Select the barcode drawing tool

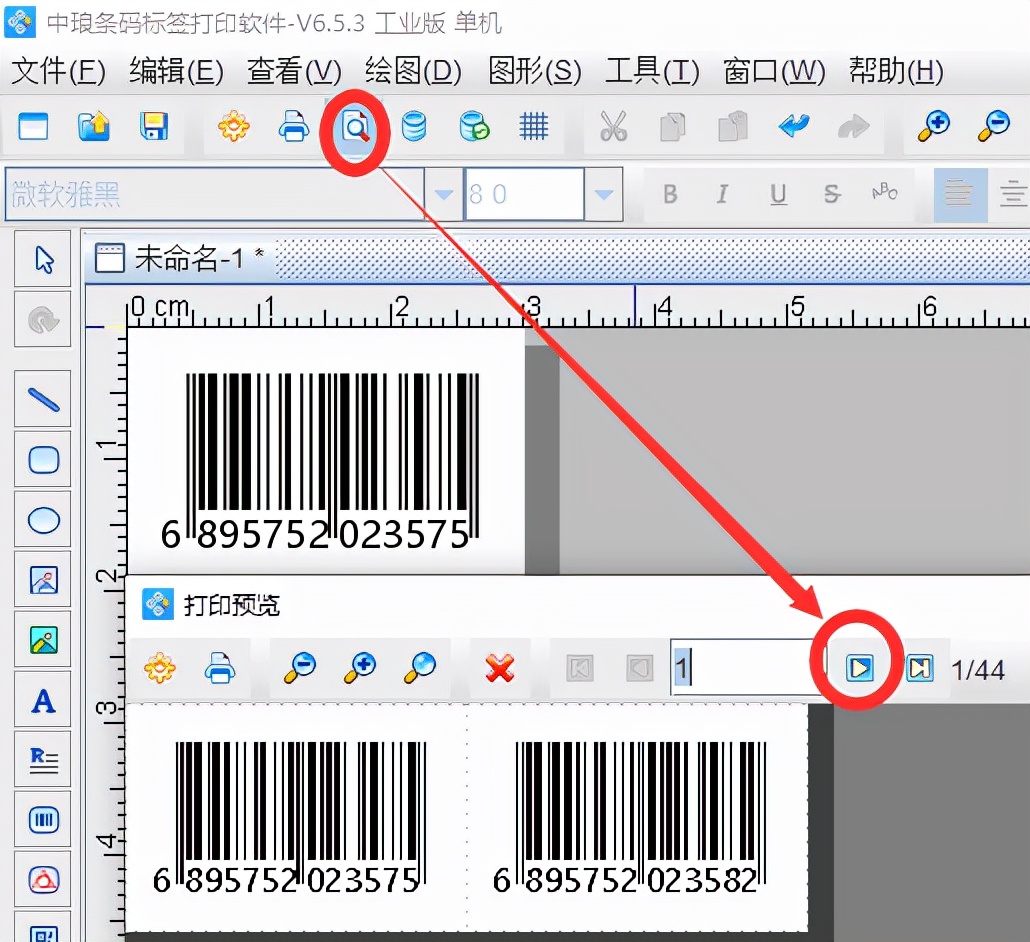click(x=43, y=820)
